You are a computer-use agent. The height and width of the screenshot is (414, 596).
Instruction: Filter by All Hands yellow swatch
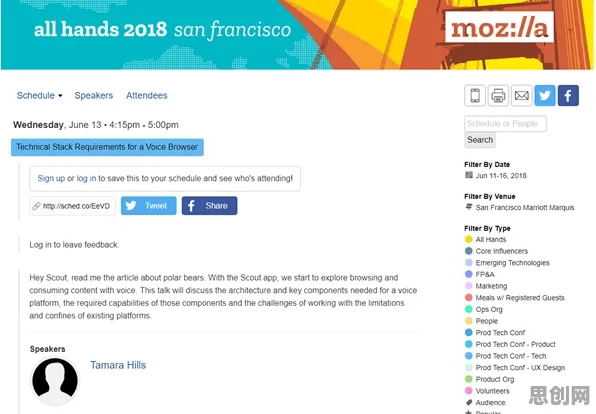click(469, 239)
